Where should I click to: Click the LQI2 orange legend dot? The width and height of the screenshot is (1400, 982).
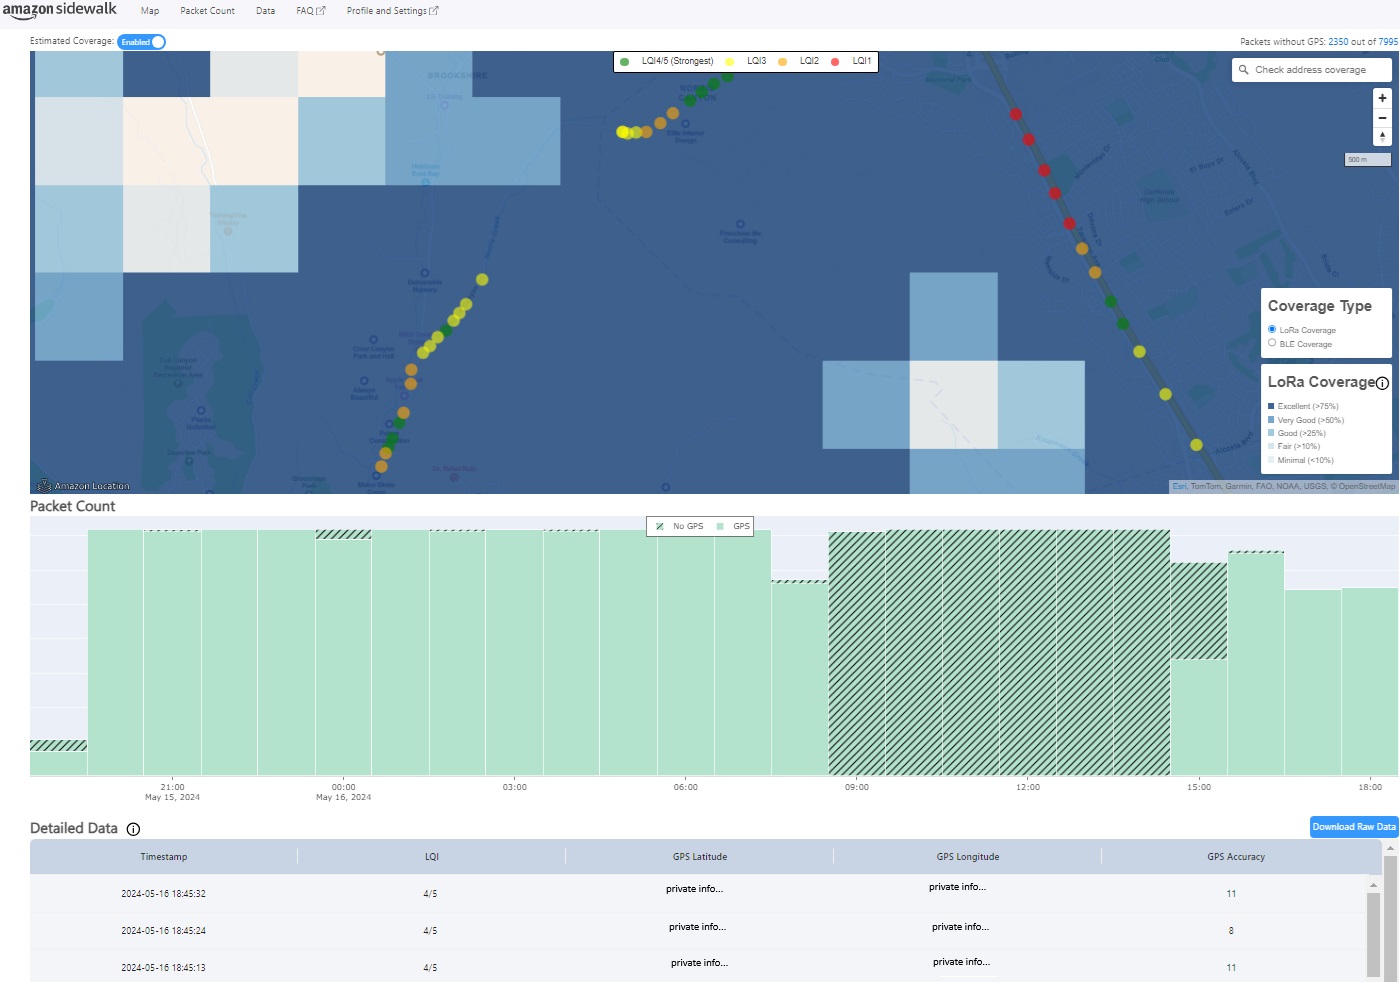click(782, 62)
